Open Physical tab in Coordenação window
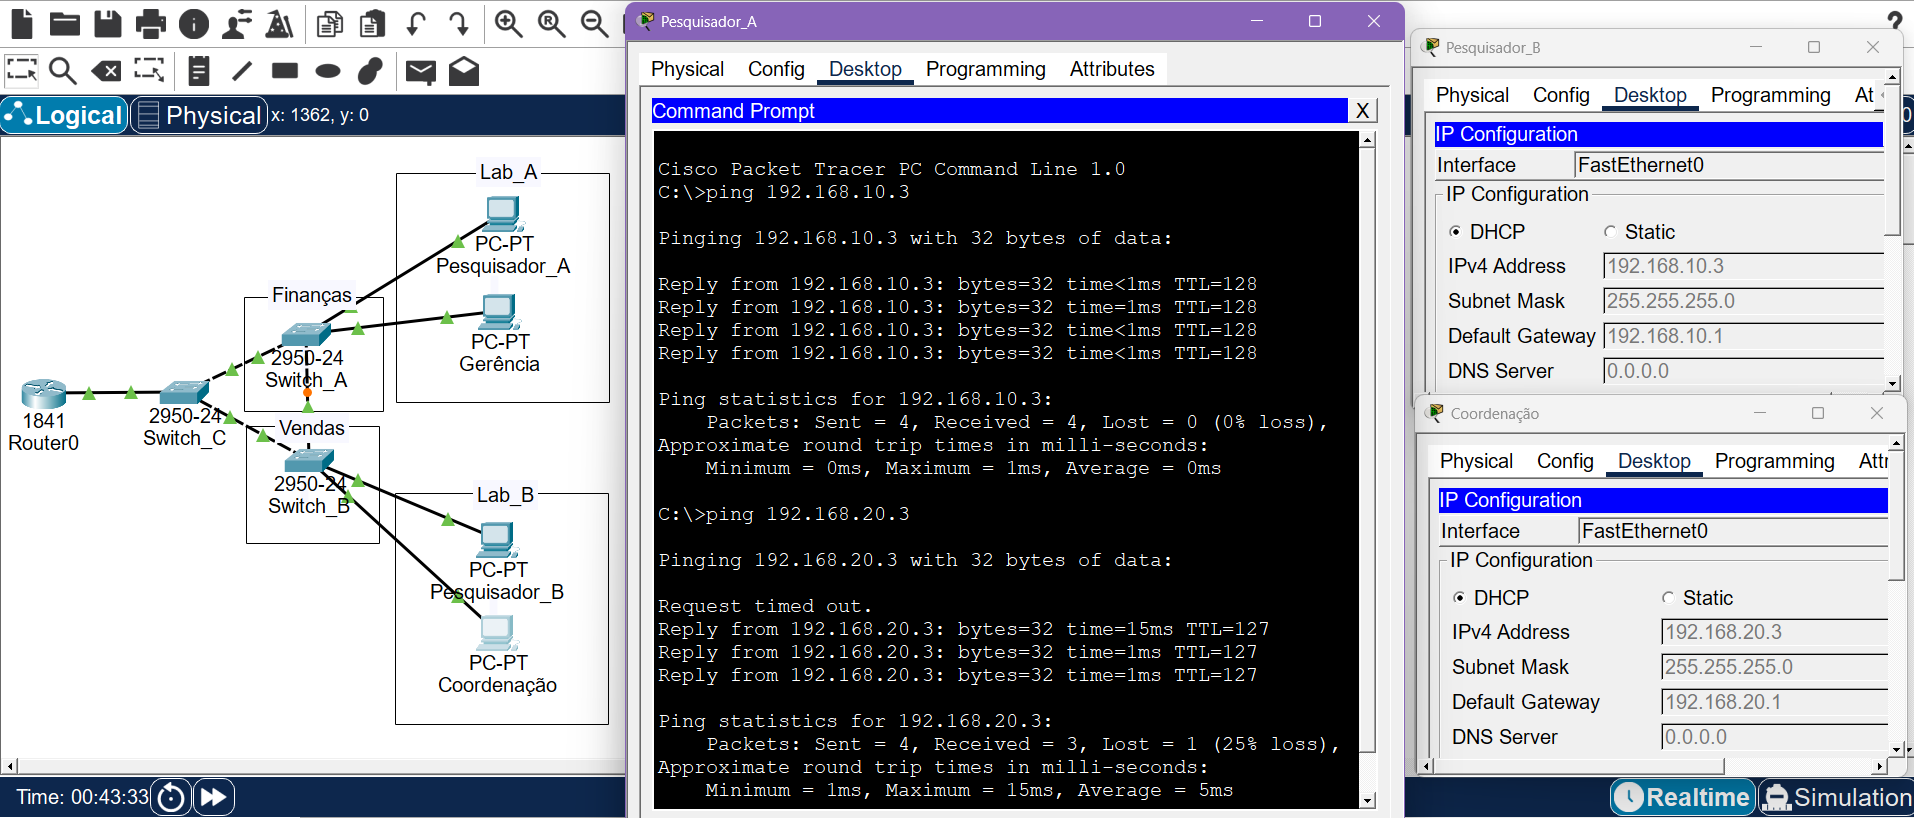 coord(1476,461)
